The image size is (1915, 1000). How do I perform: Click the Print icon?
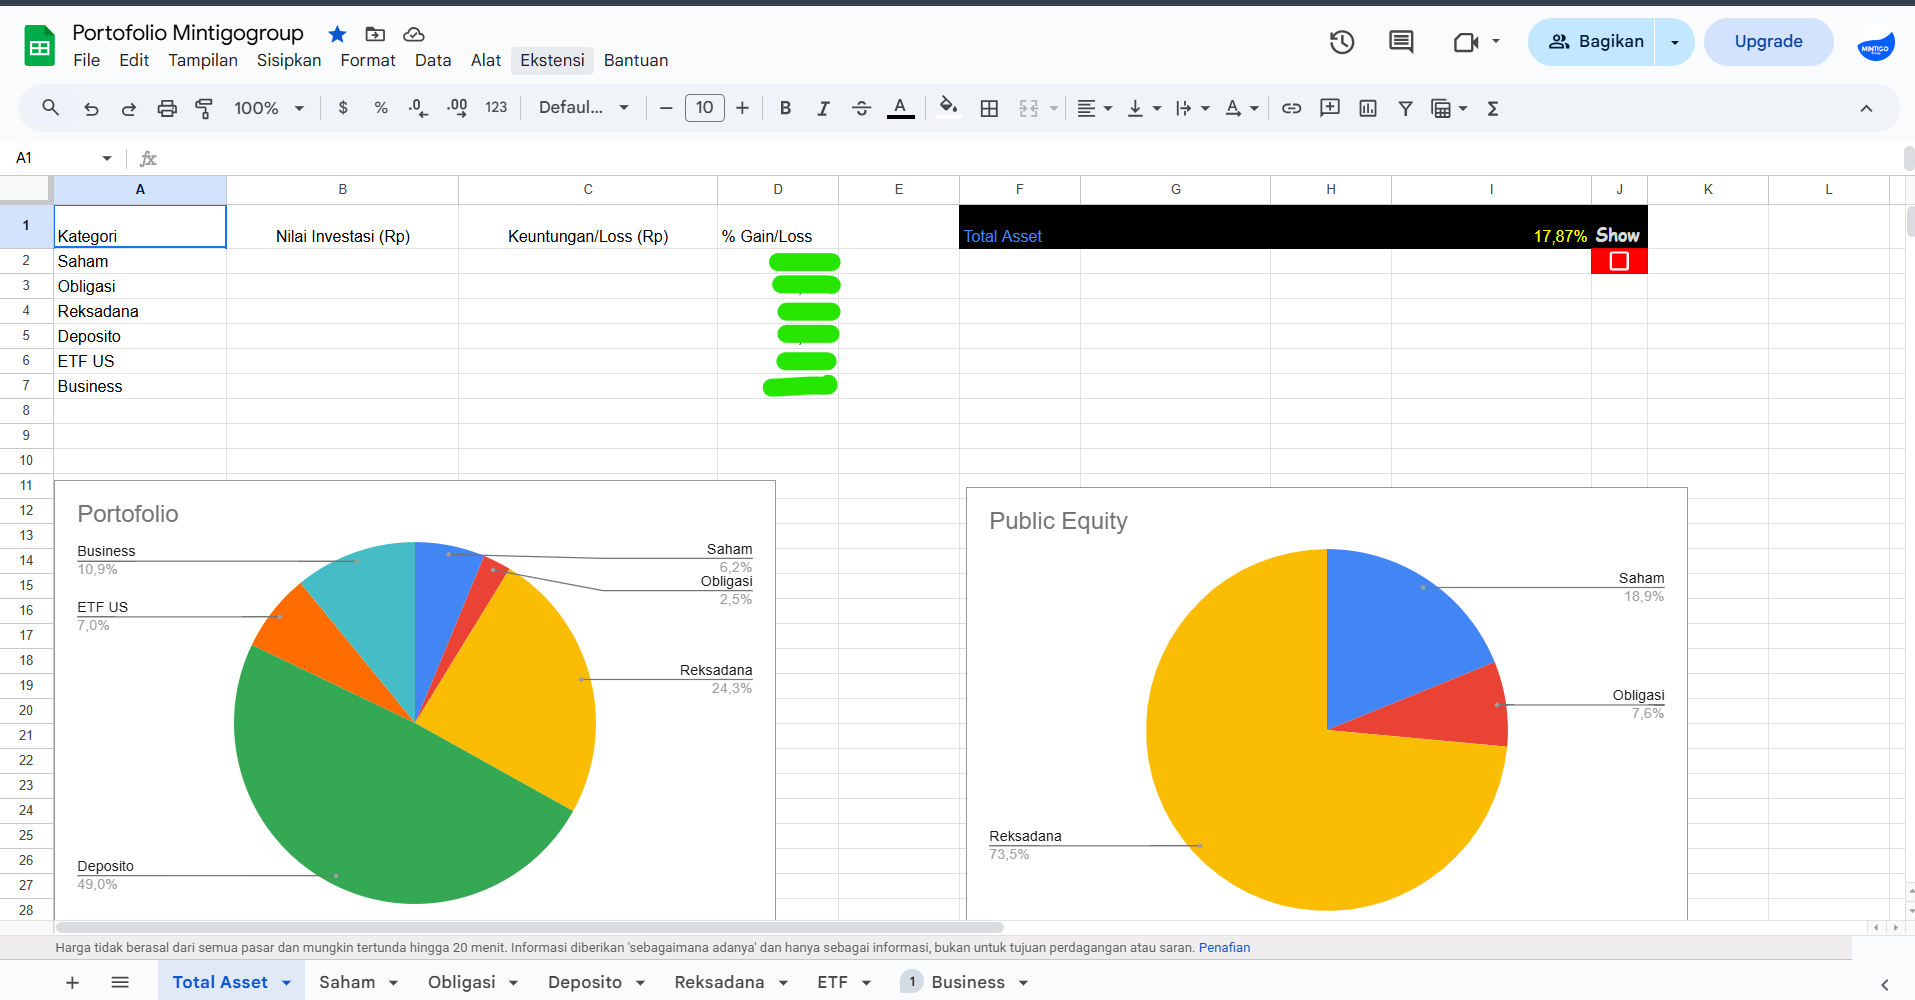[x=167, y=109]
